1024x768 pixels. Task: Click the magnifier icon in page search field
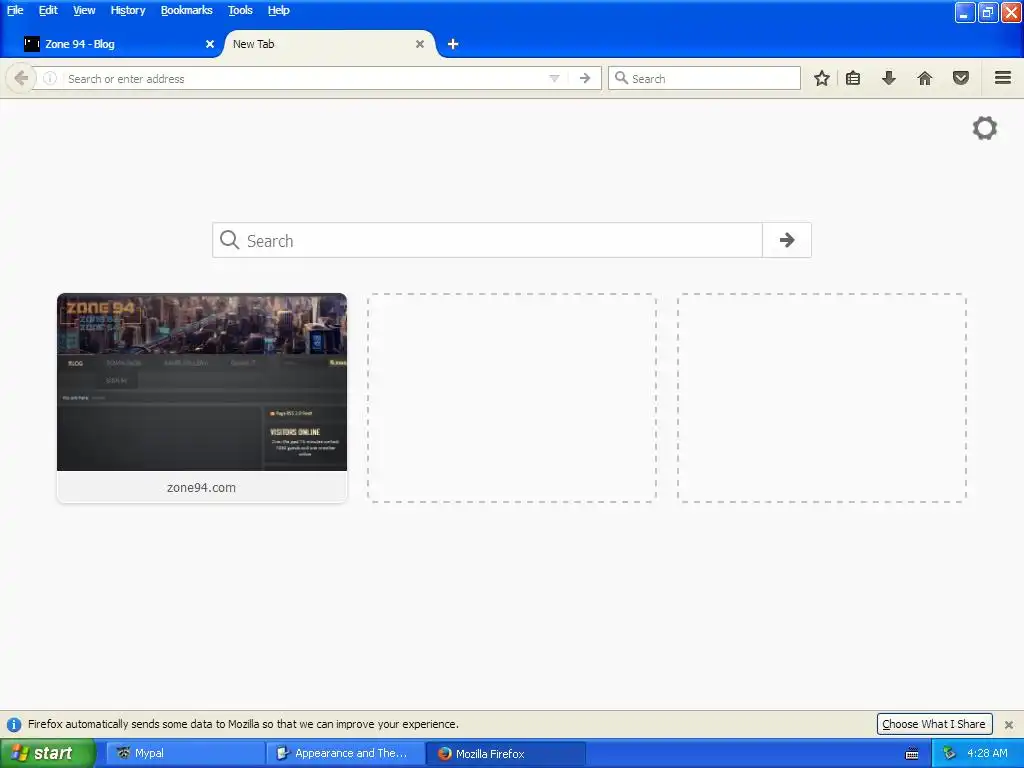click(x=229, y=240)
